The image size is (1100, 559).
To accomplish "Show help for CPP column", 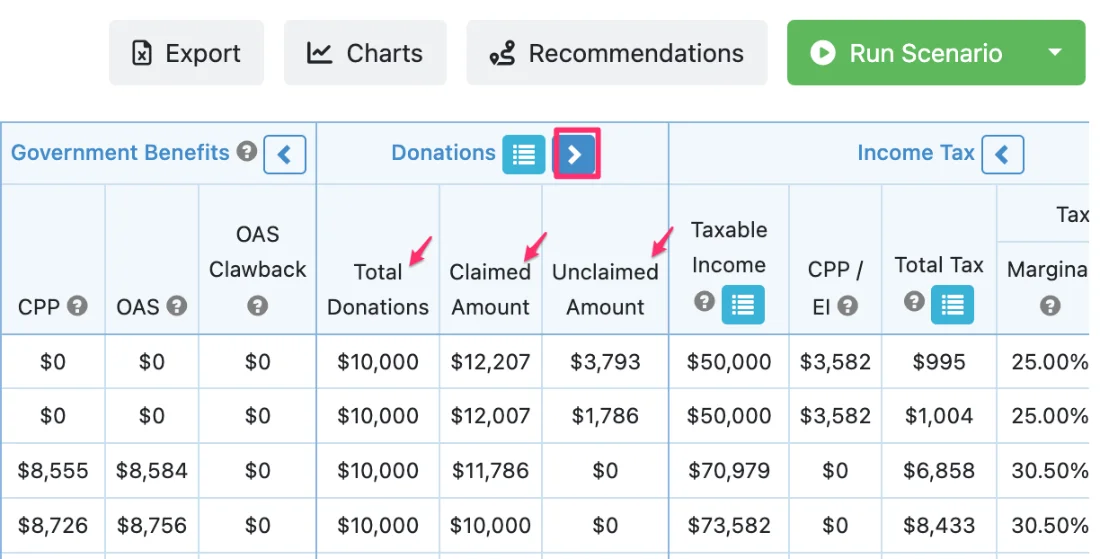I will click(x=77, y=306).
